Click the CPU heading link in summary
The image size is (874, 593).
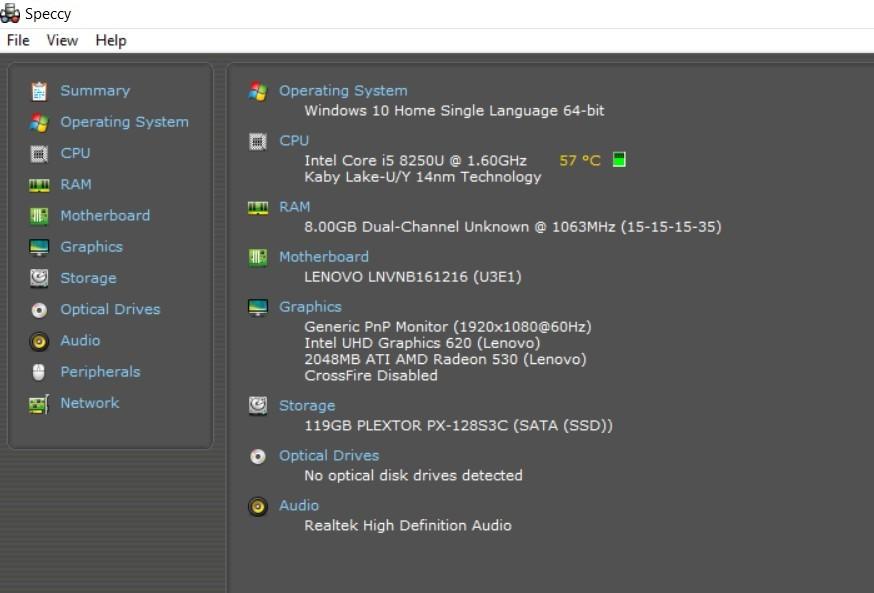pos(294,140)
